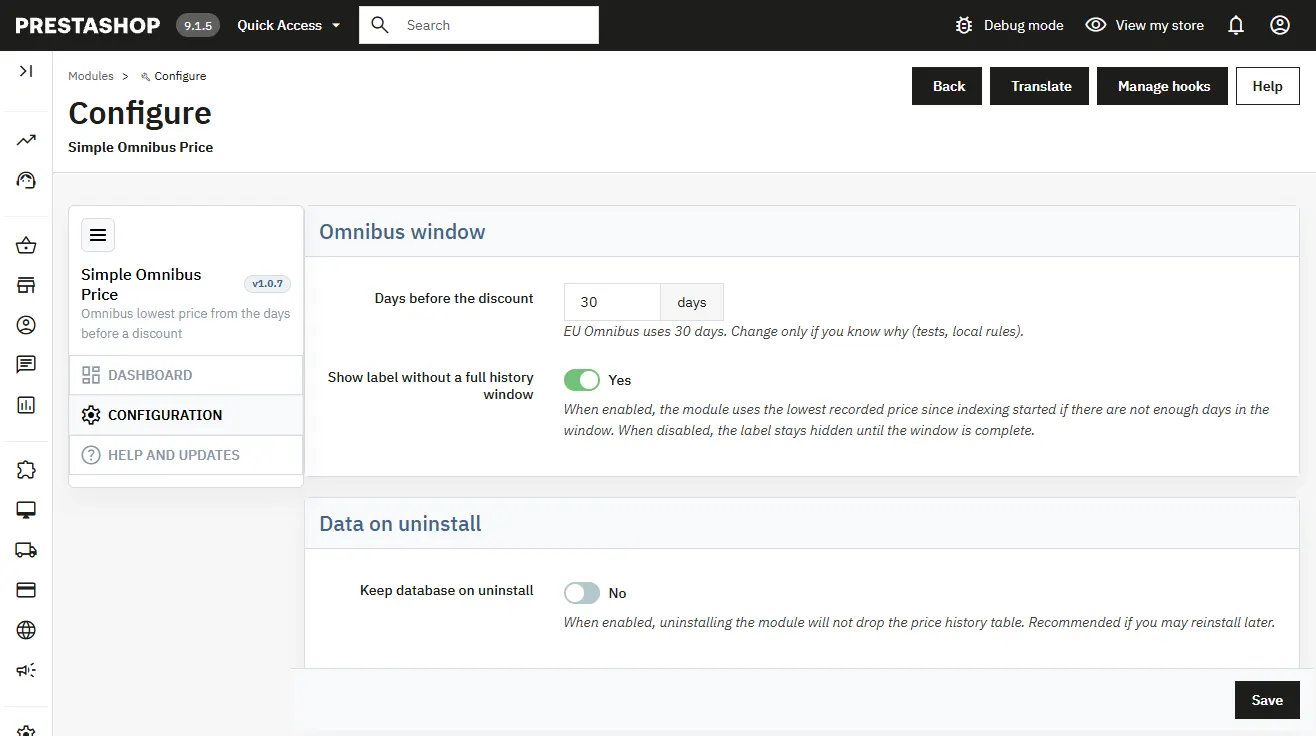
Task: Click the Manage hooks button
Action: 1163,86
